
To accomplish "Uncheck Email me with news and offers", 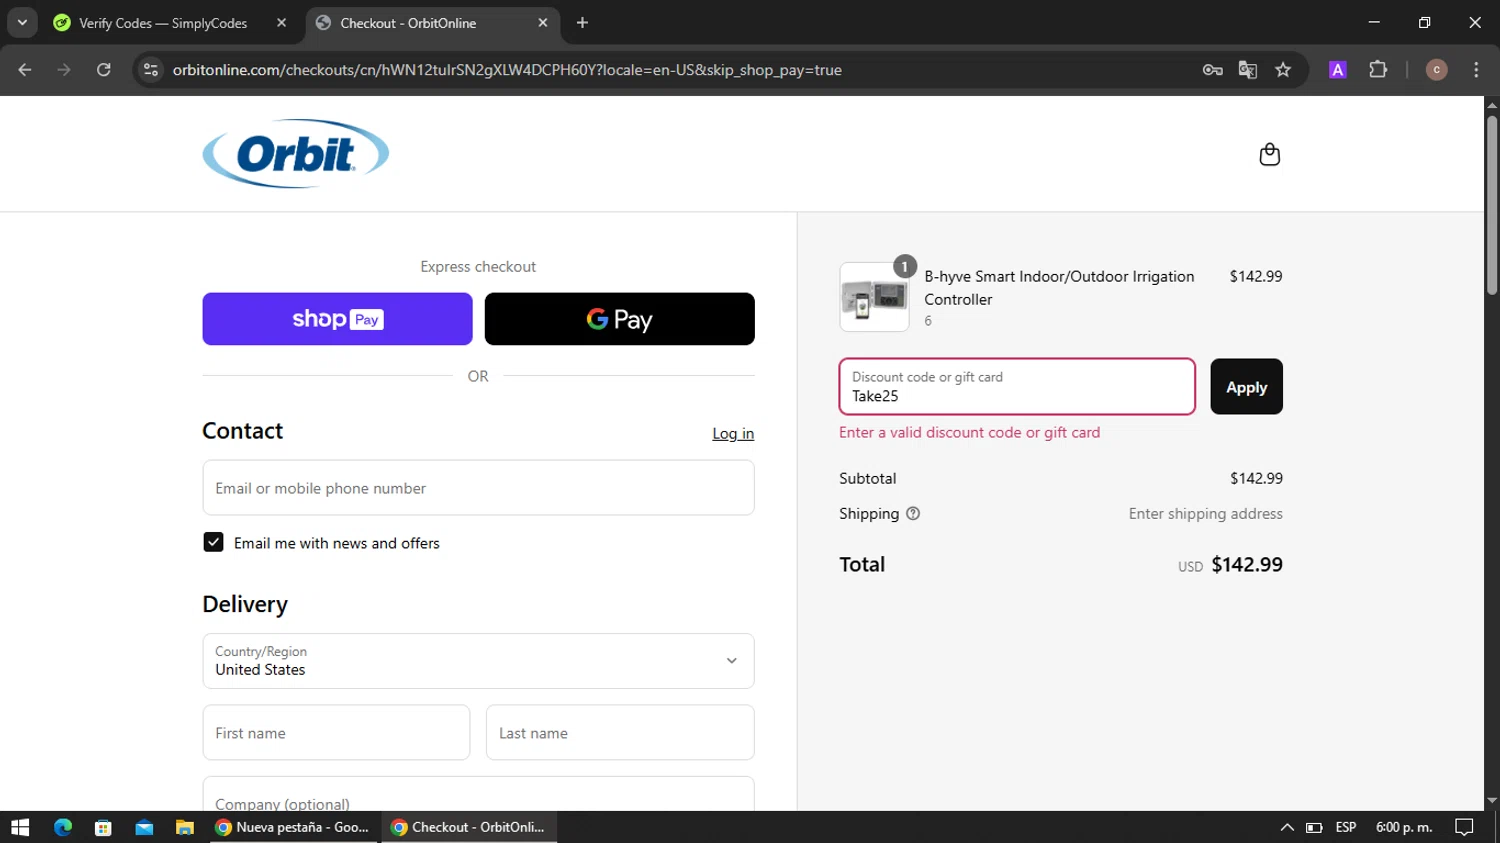I will point(213,542).
